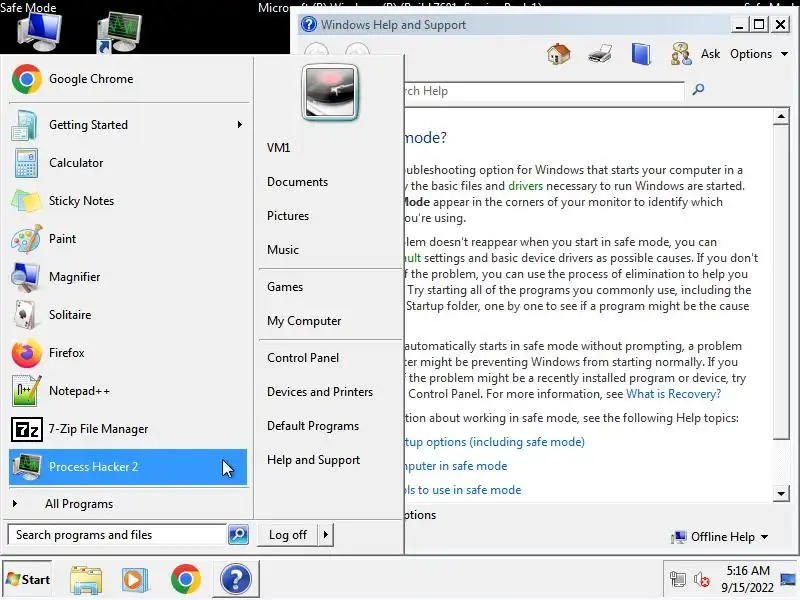Launch Process Hacker 2
The image size is (800, 600).
(x=128, y=467)
